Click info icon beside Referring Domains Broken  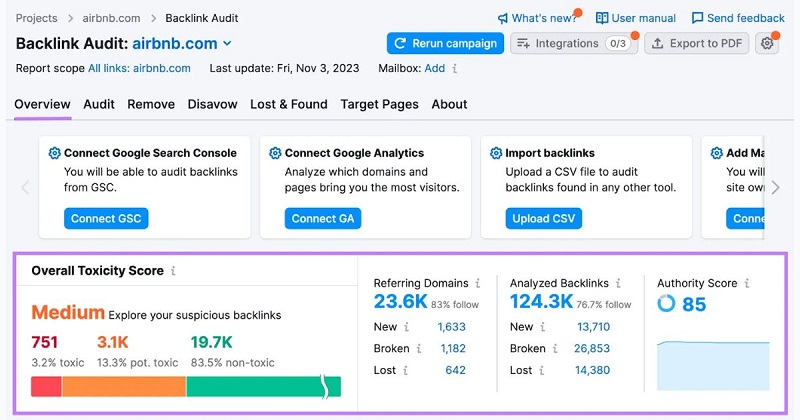click(419, 349)
